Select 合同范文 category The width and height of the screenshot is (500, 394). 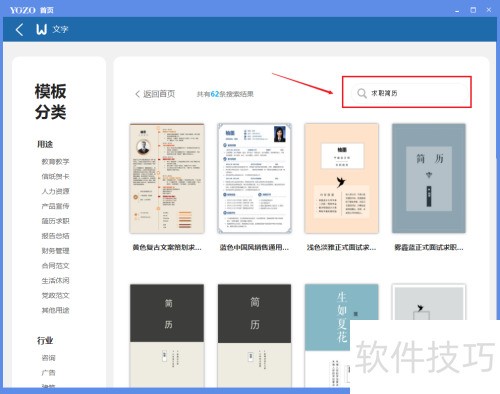pyautogui.click(x=55, y=266)
